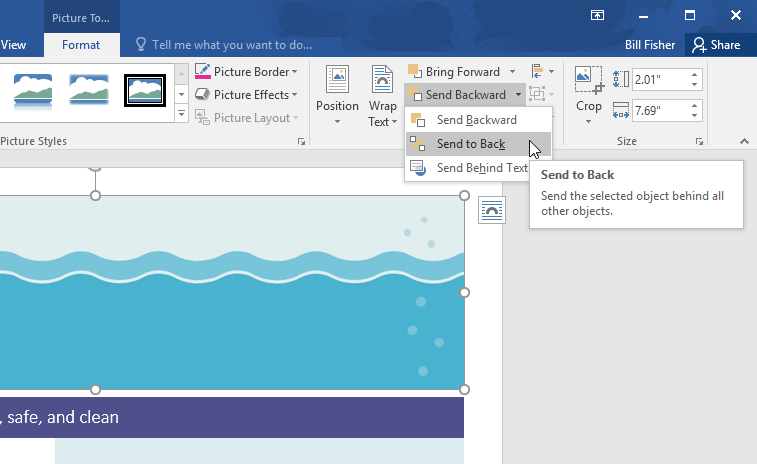Image resolution: width=757 pixels, height=464 pixels.
Task: Open the Picture Border color dropdown
Action: [x=295, y=72]
